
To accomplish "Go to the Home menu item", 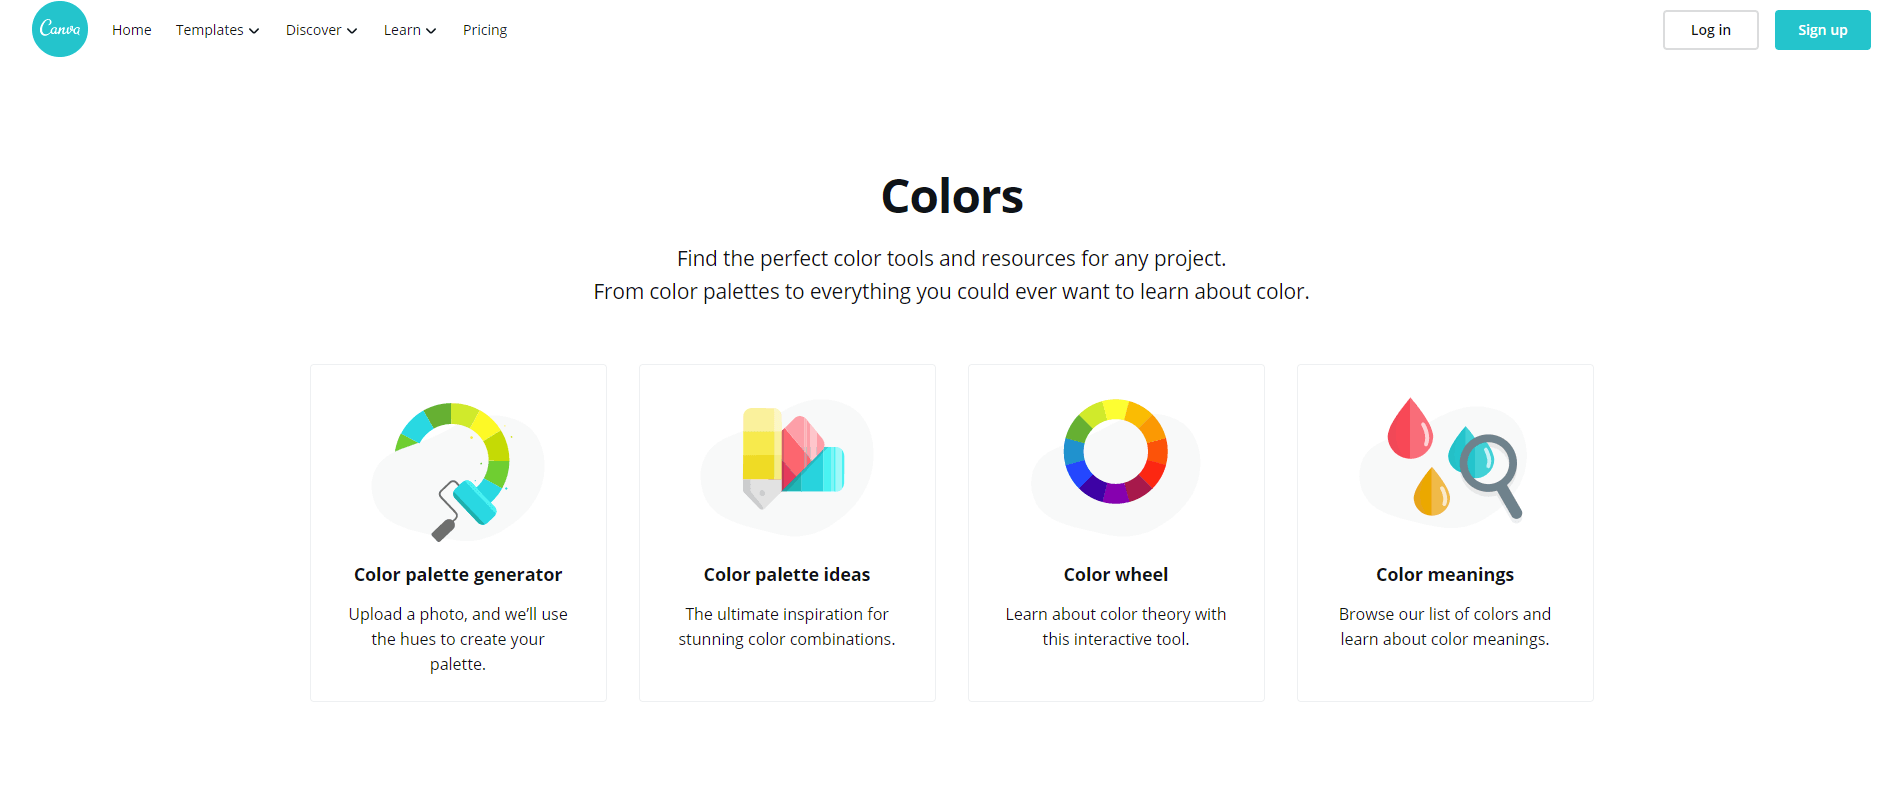I will pos(132,30).
